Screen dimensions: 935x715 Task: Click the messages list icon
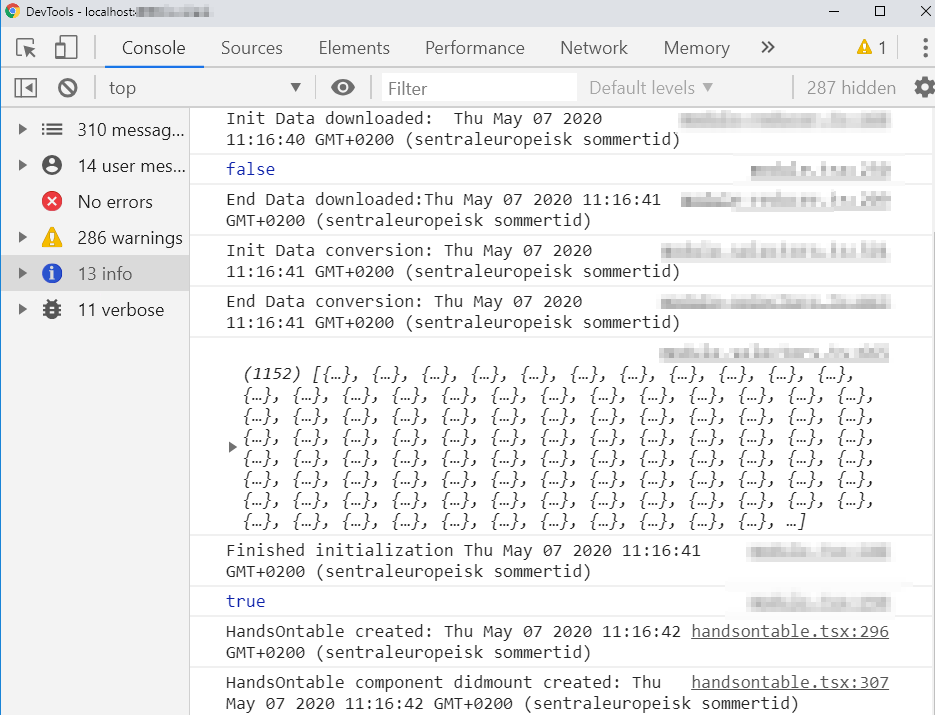coord(52,129)
